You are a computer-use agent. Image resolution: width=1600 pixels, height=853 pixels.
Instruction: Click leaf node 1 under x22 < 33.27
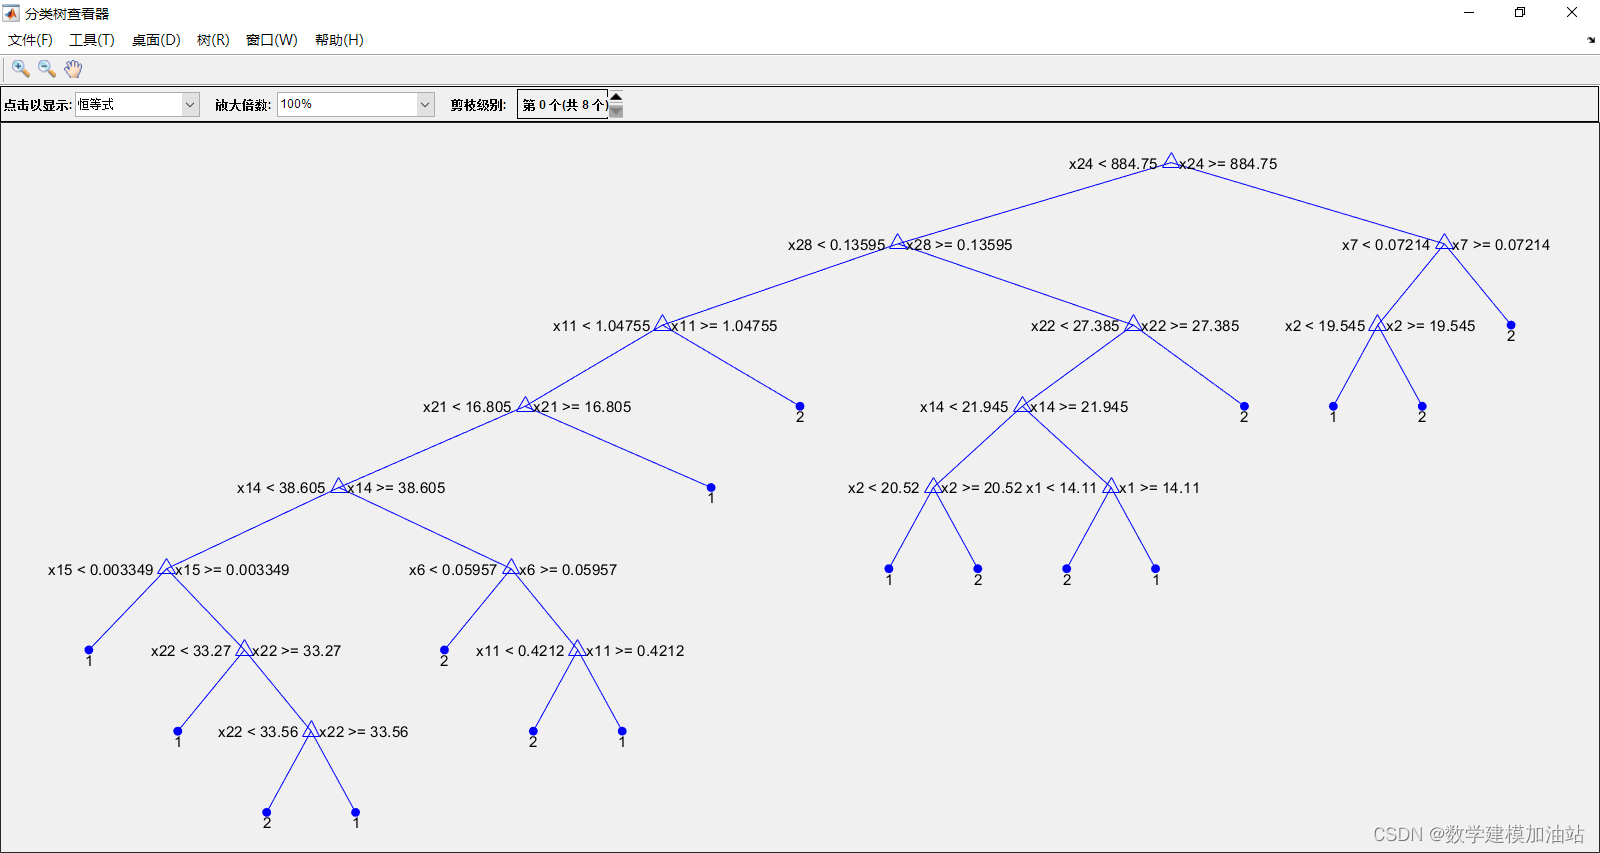(x=178, y=731)
